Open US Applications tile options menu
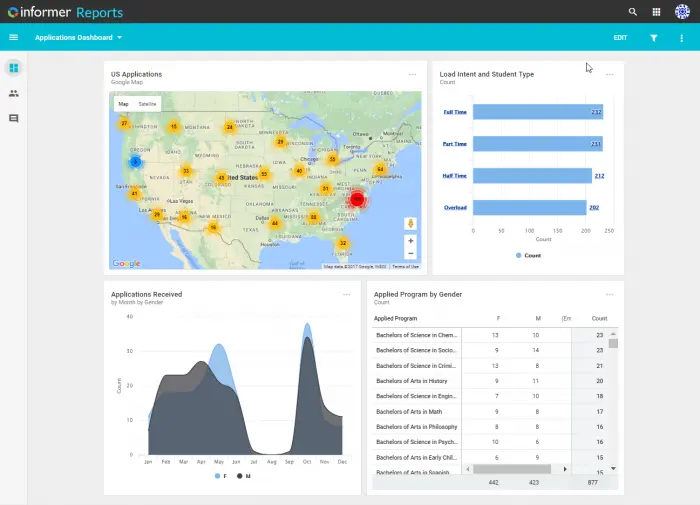 pyautogui.click(x=412, y=75)
